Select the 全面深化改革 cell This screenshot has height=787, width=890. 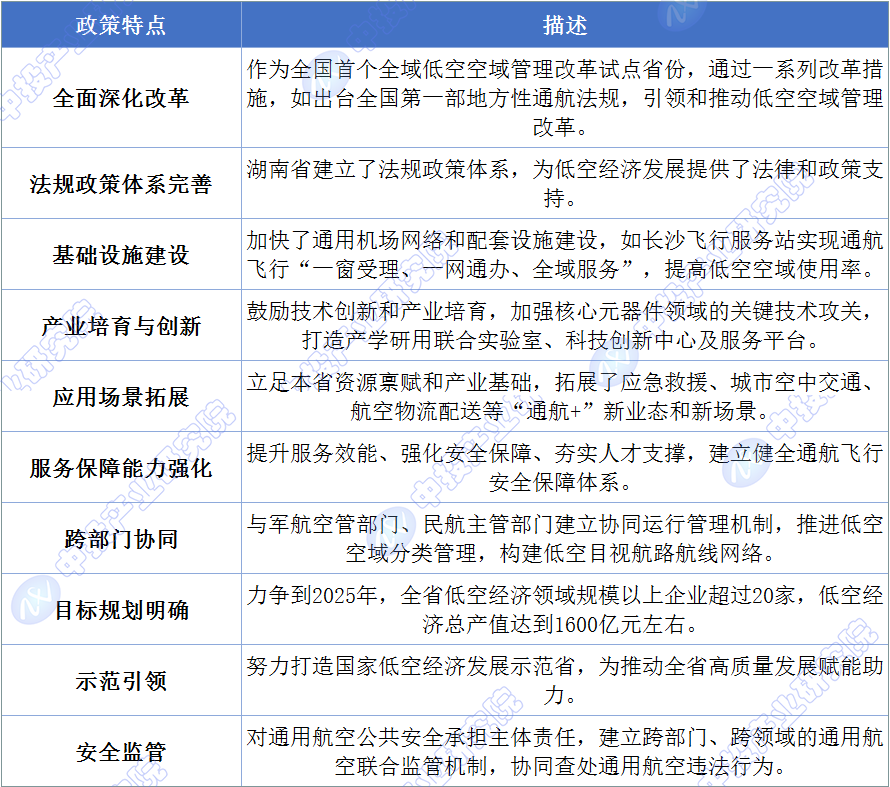(121, 98)
